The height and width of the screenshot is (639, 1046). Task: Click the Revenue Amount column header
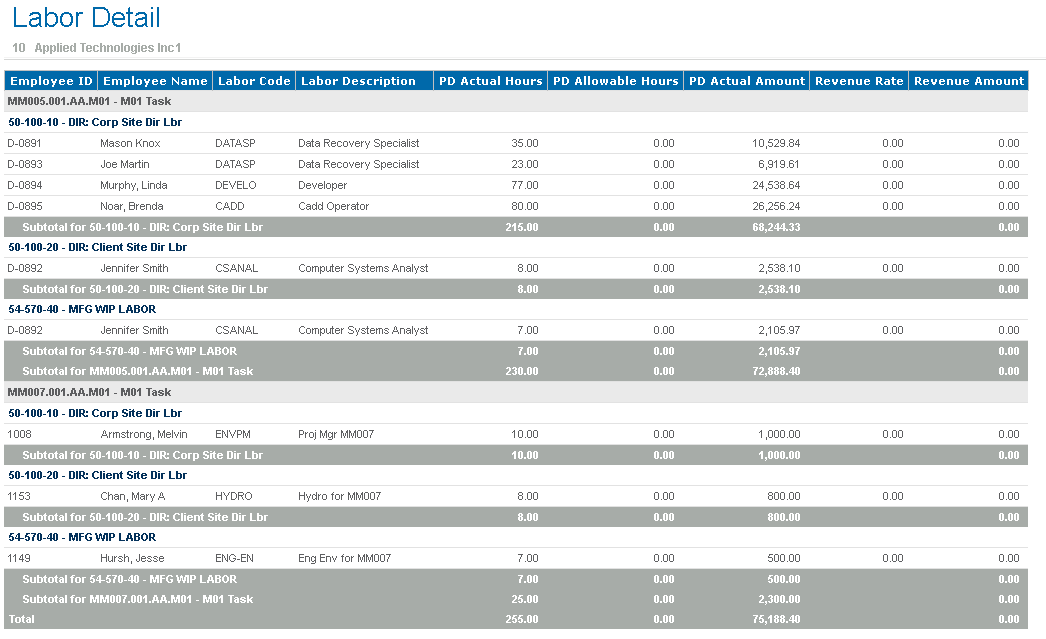coord(968,81)
